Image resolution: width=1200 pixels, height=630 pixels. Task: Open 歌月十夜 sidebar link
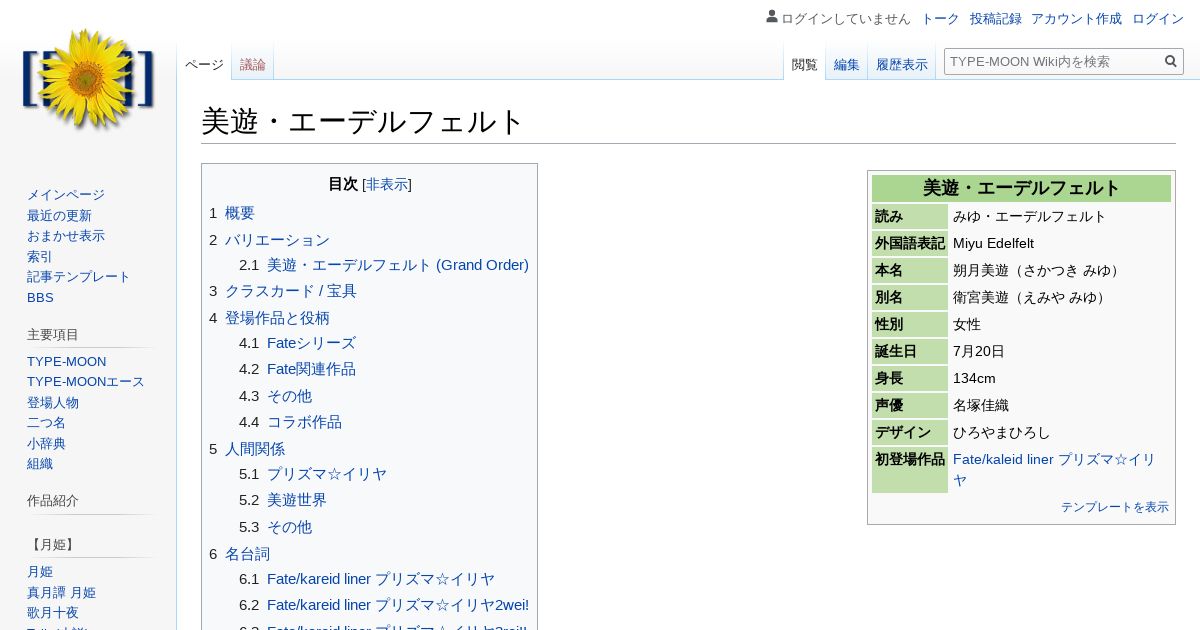(53, 613)
